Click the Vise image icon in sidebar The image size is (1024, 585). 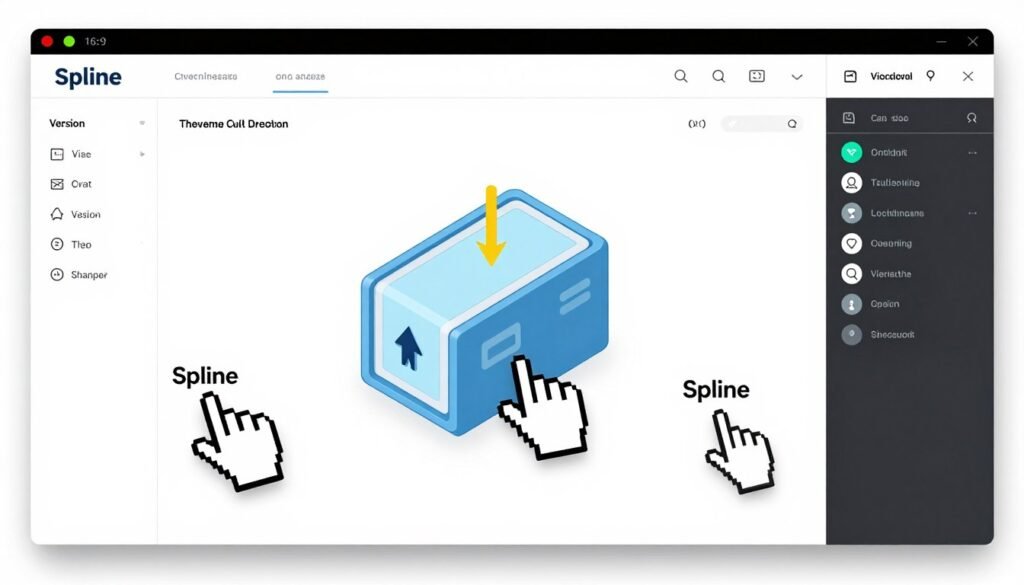[57, 154]
